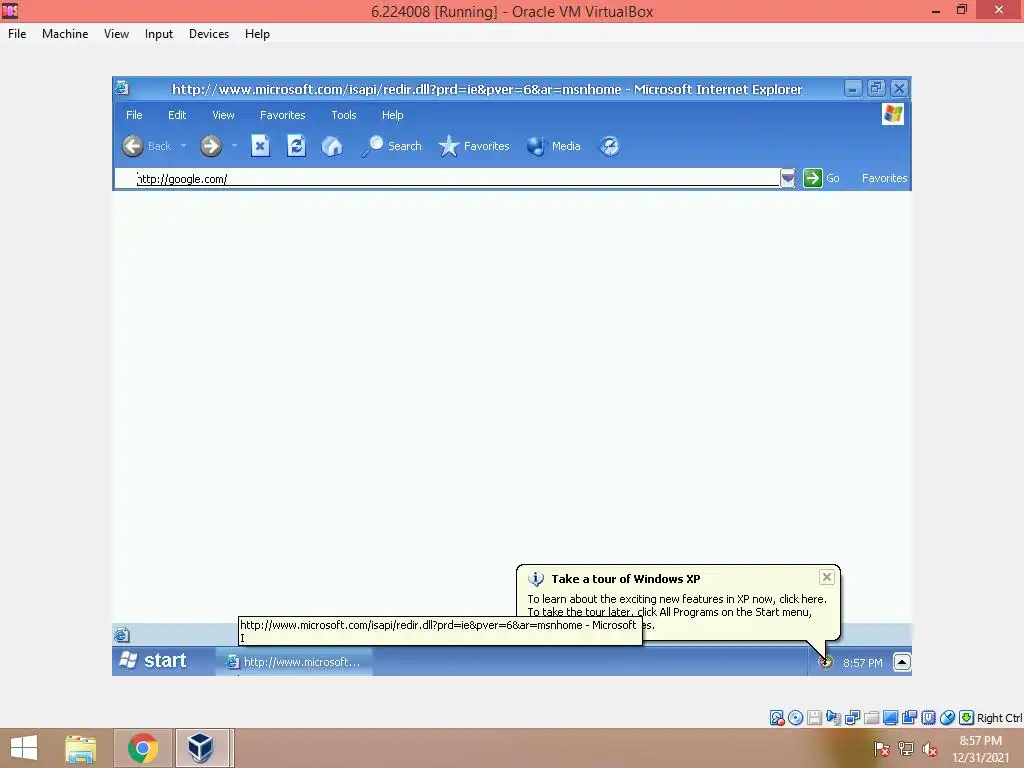Go to the Home page icon in IE
Viewport: 1024px width, 768px height.
click(332, 146)
